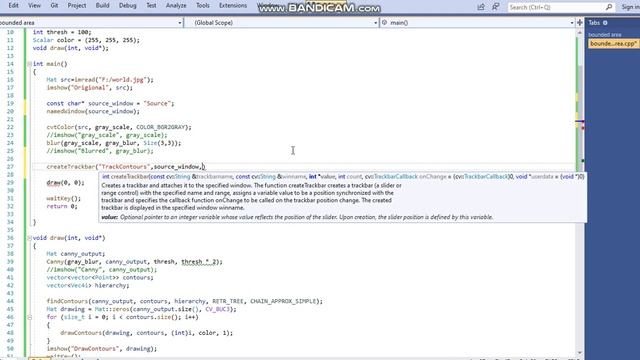The height and width of the screenshot is (360, 640).
Task: Click the blur(gray_scale, gray_blur) line
Action: click(113, 143)
